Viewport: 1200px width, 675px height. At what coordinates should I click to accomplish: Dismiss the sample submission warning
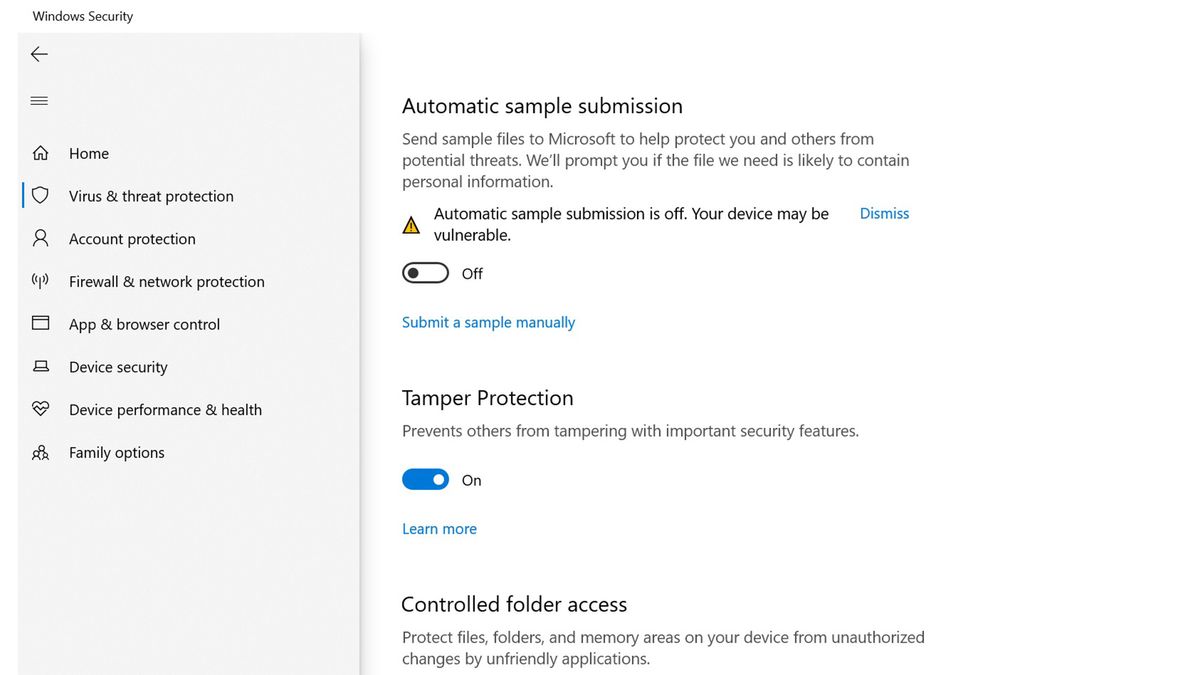[883, 213]
